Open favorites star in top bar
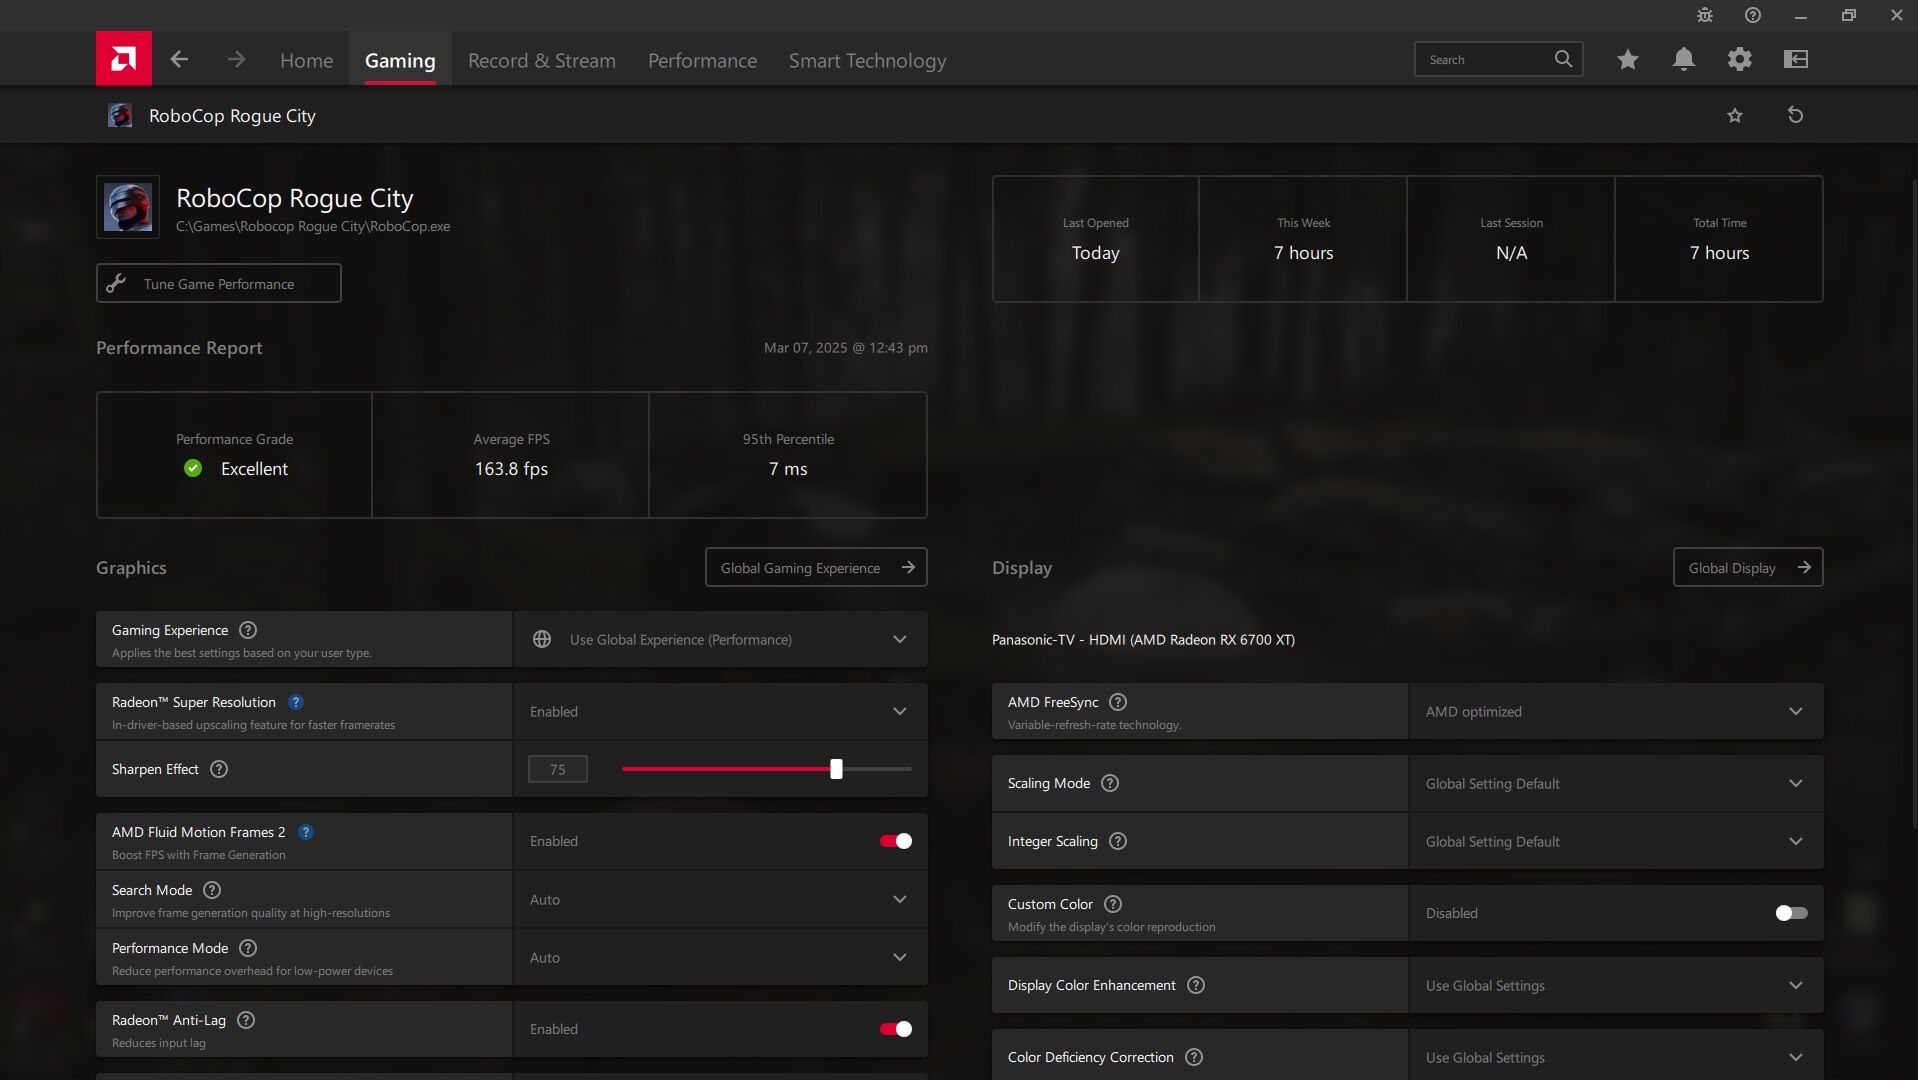 pyautogui.click(x=1628, y=60)
